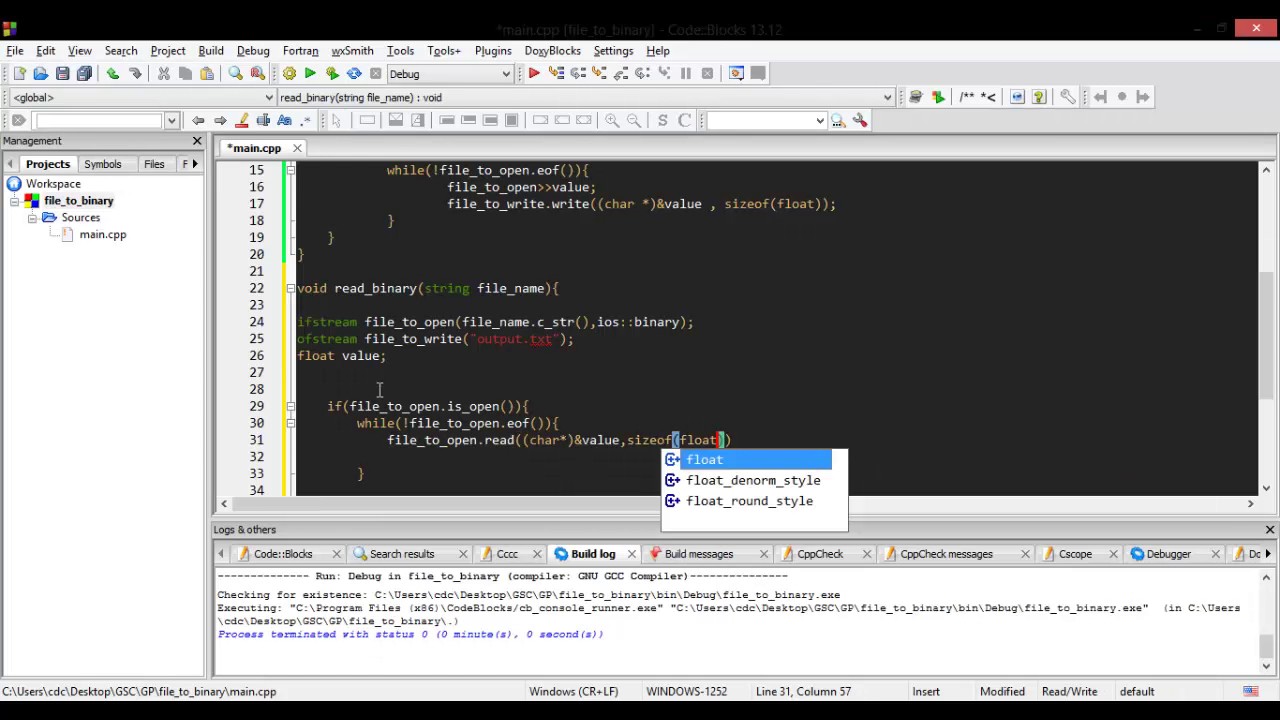Save all files icon
The height and width of the screenshot is (720, 1280).
pyautogui.click(x=84, y=73)
